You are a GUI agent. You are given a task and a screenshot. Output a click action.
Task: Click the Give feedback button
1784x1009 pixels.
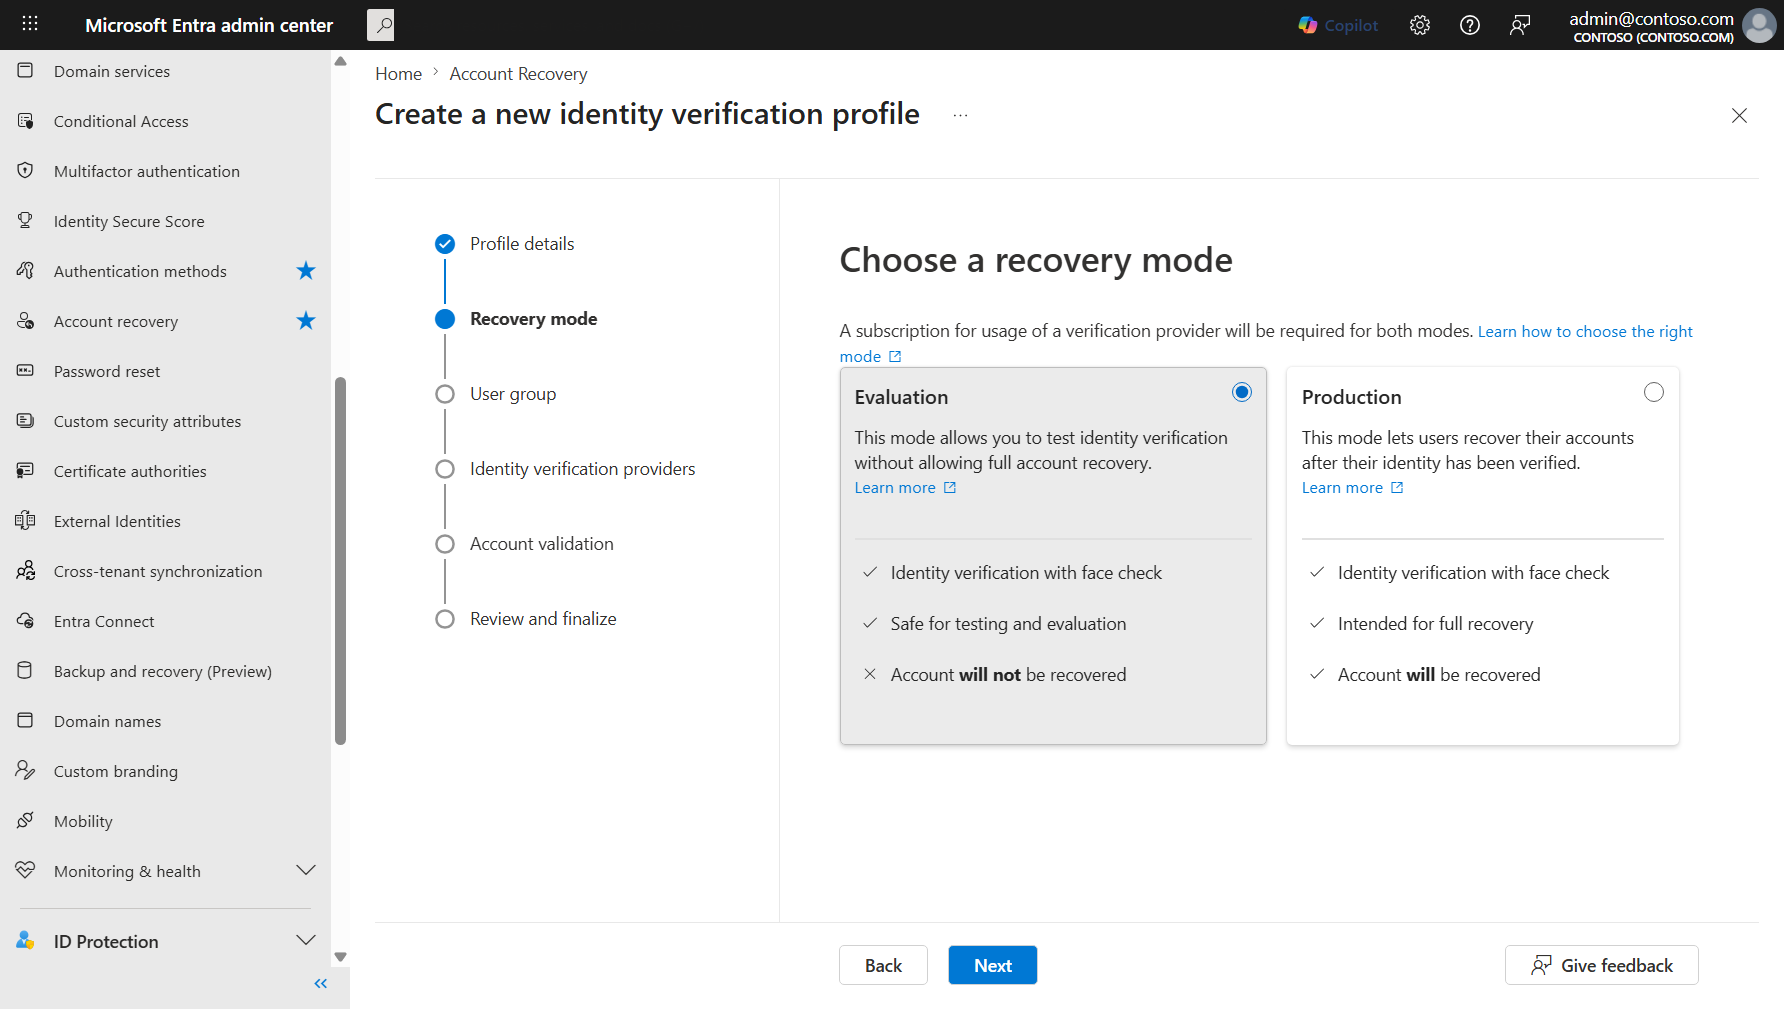(x=1601, y=965)
